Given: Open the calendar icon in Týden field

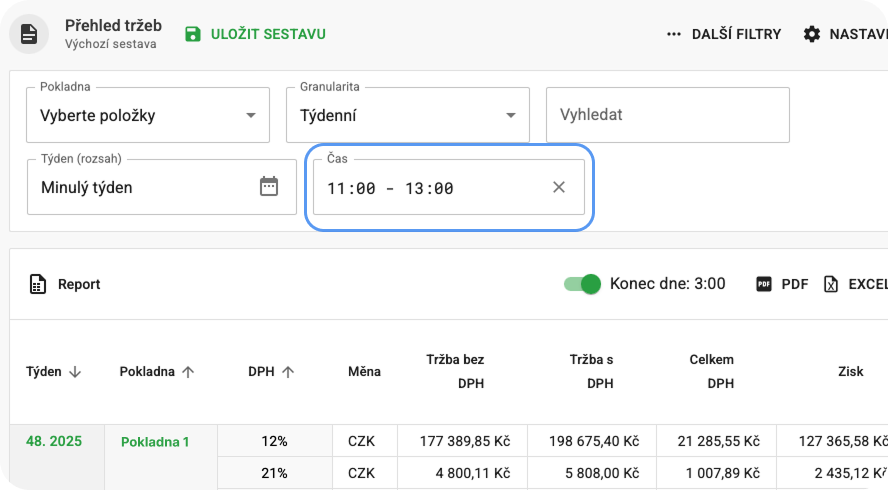Looking at the screenshot, I should (268, 187).
